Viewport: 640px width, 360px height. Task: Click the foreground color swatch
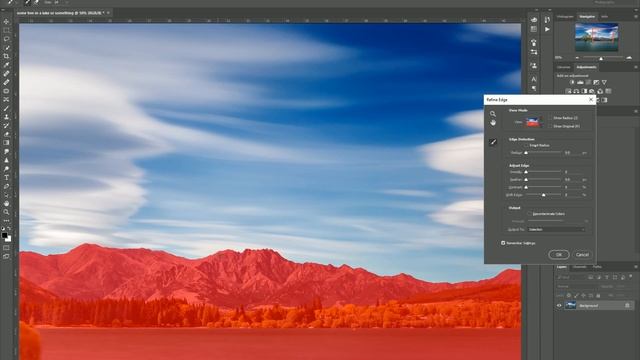tap(4, 236)
